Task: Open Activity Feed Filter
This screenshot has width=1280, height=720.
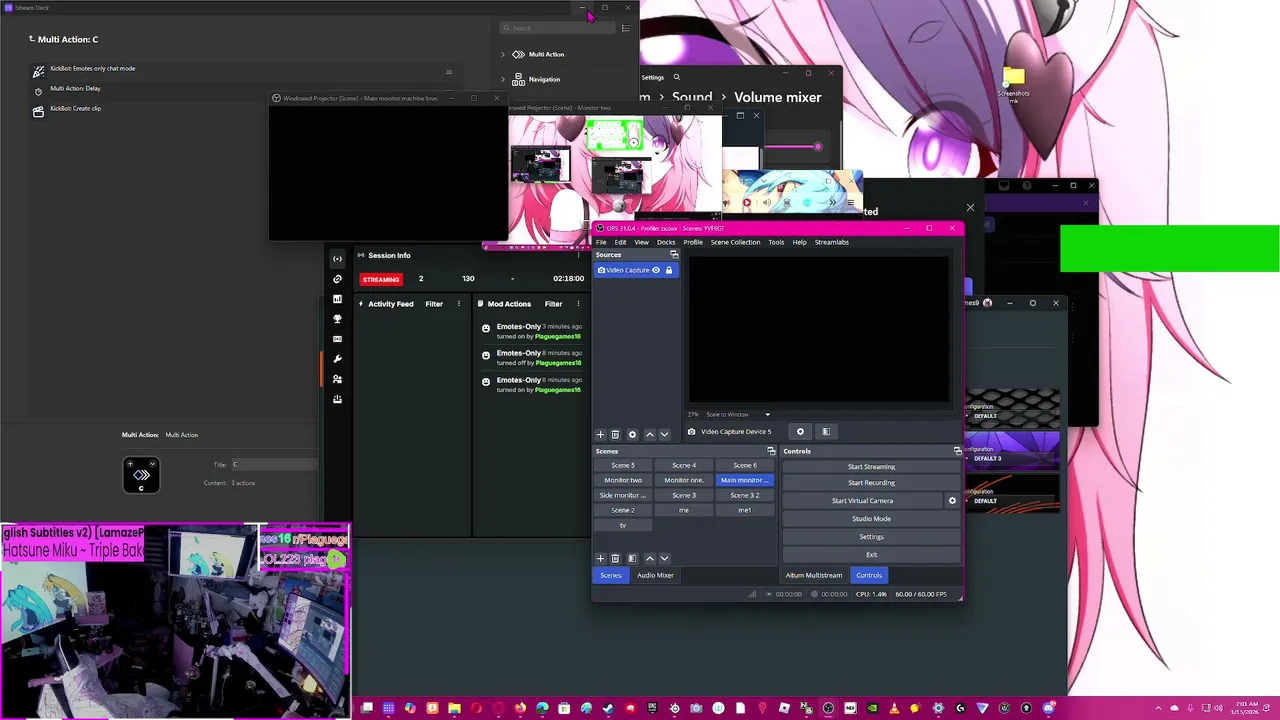Action: coord(434,304)
